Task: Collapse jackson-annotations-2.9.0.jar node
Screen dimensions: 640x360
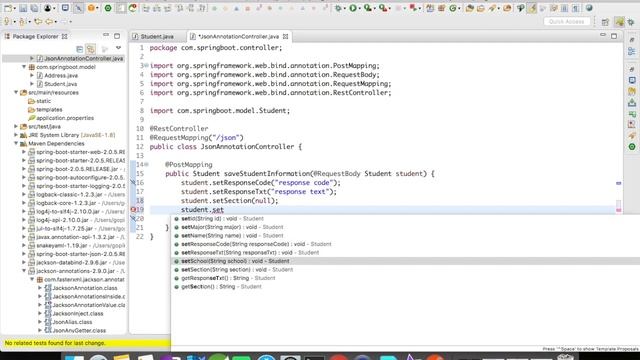Action: click(x=24, y=271)
